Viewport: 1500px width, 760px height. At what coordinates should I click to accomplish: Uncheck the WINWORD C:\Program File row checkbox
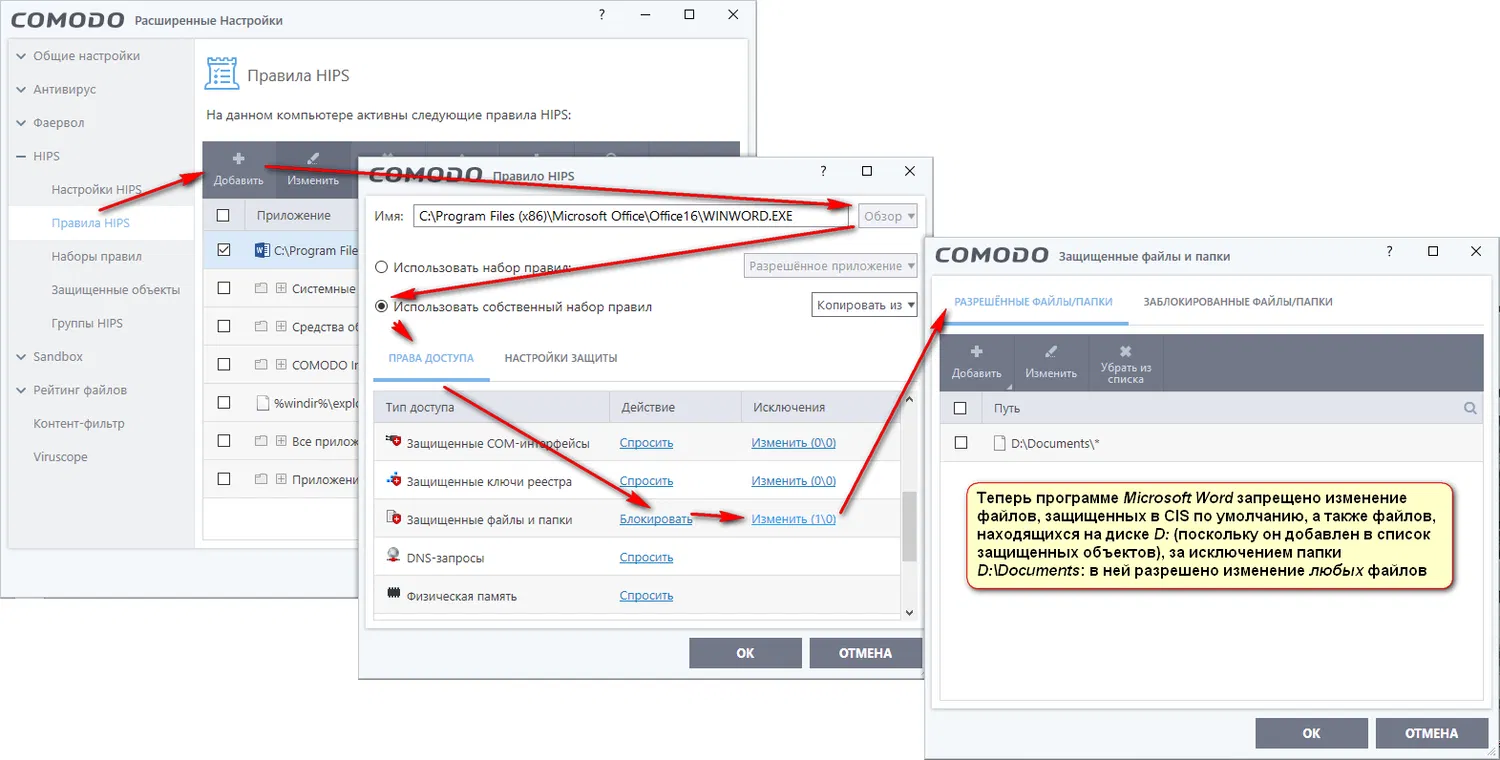(x=223, y=250)
